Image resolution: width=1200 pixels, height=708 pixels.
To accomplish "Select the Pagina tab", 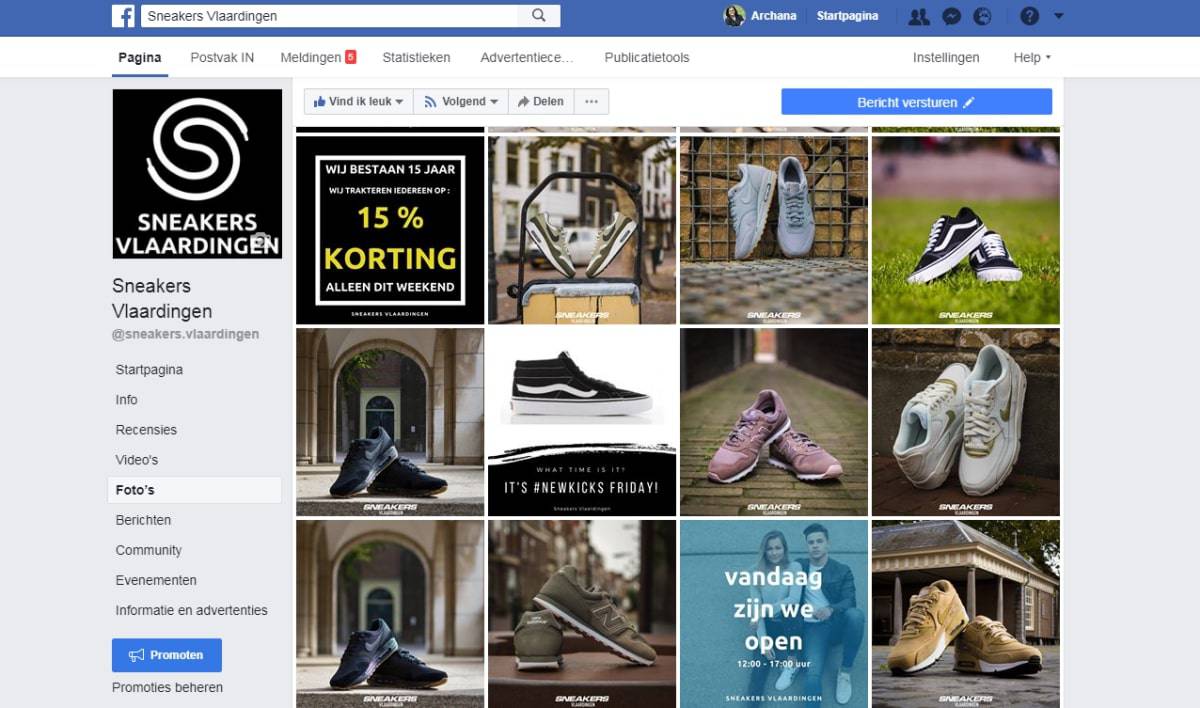I will (139, 58).
